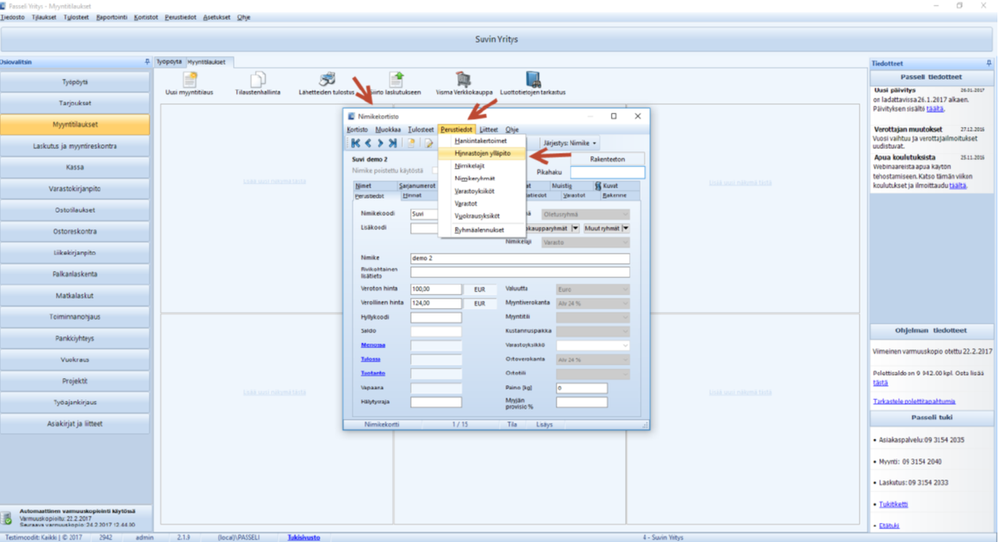999x542 pixels.
Task: Select Nimikeryhmät from the menu
Action: point(482,178)
